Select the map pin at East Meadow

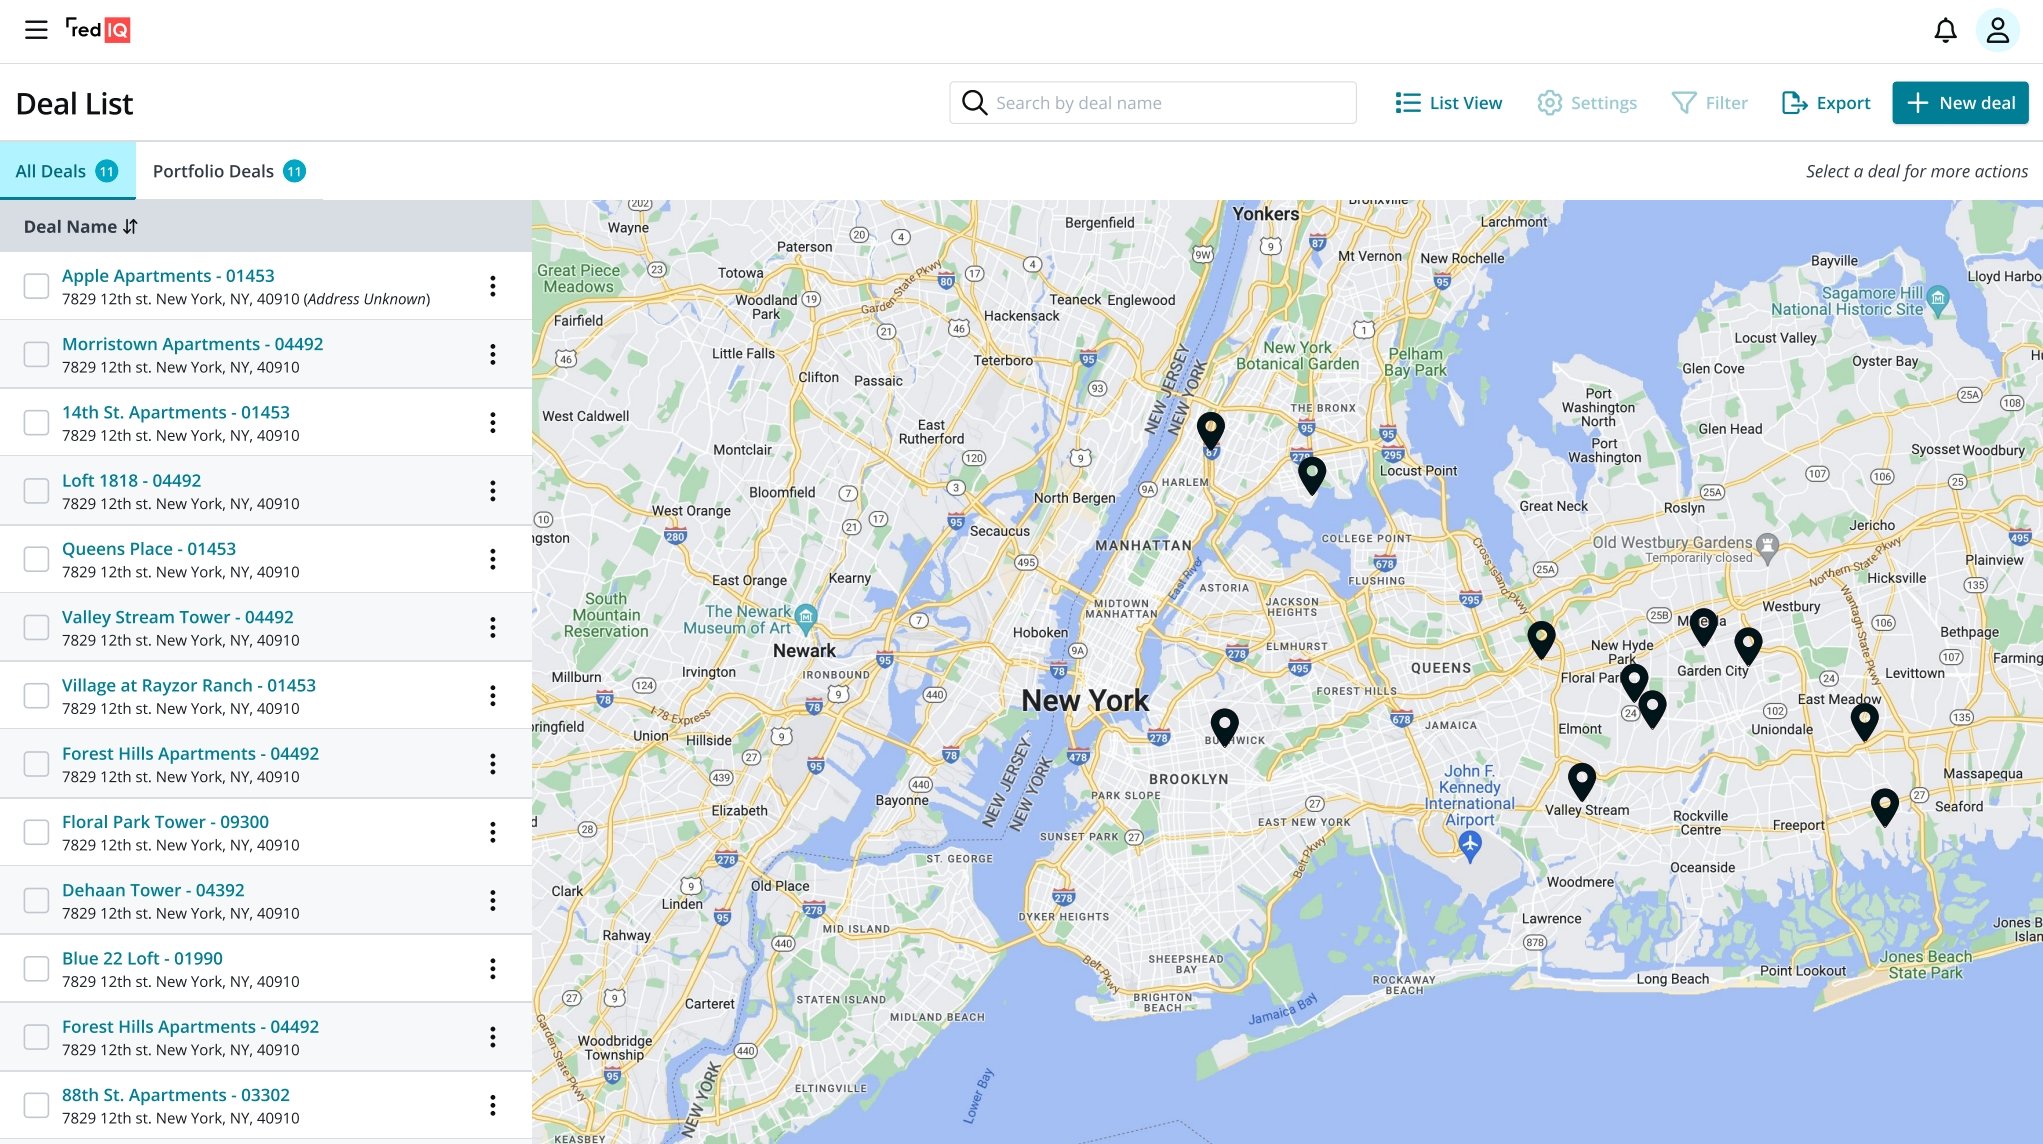[1865, 721]
